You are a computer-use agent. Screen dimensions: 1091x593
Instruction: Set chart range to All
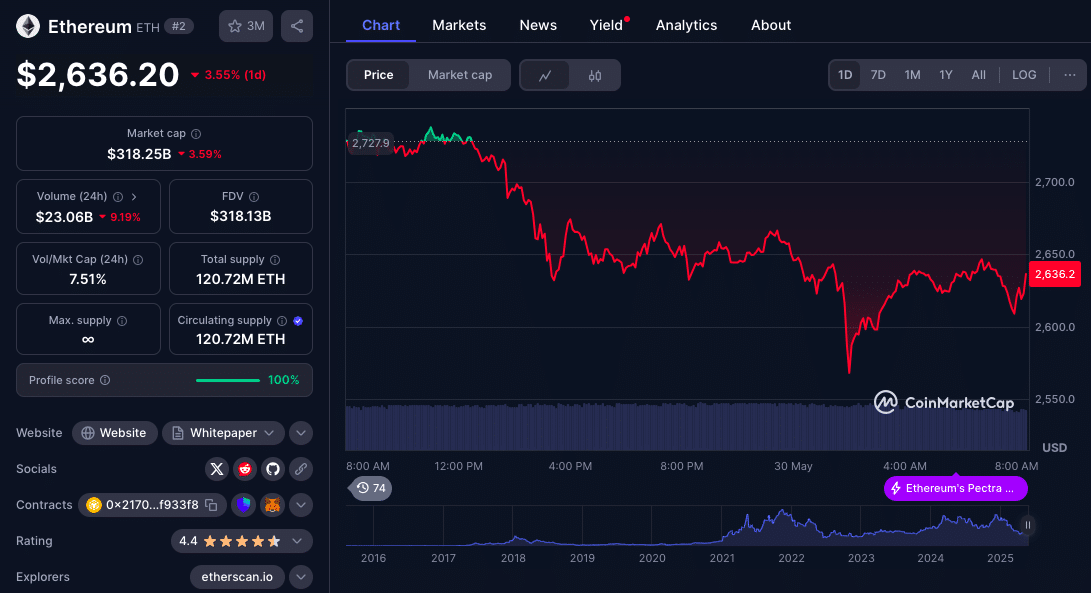[x=978, y=75]
